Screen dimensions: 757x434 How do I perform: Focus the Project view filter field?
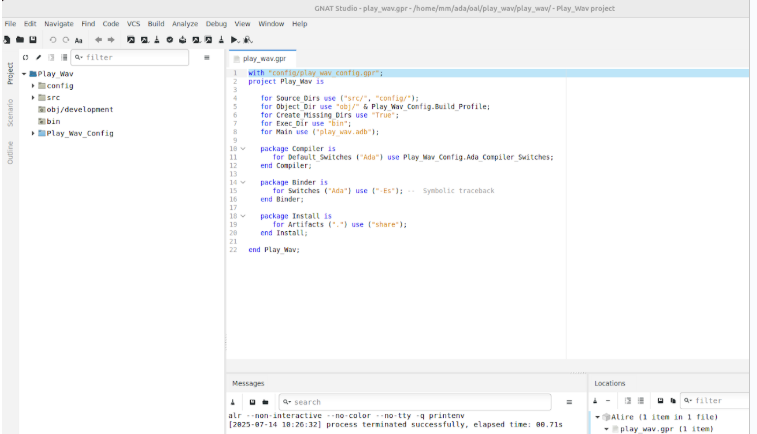coord(130,57)
